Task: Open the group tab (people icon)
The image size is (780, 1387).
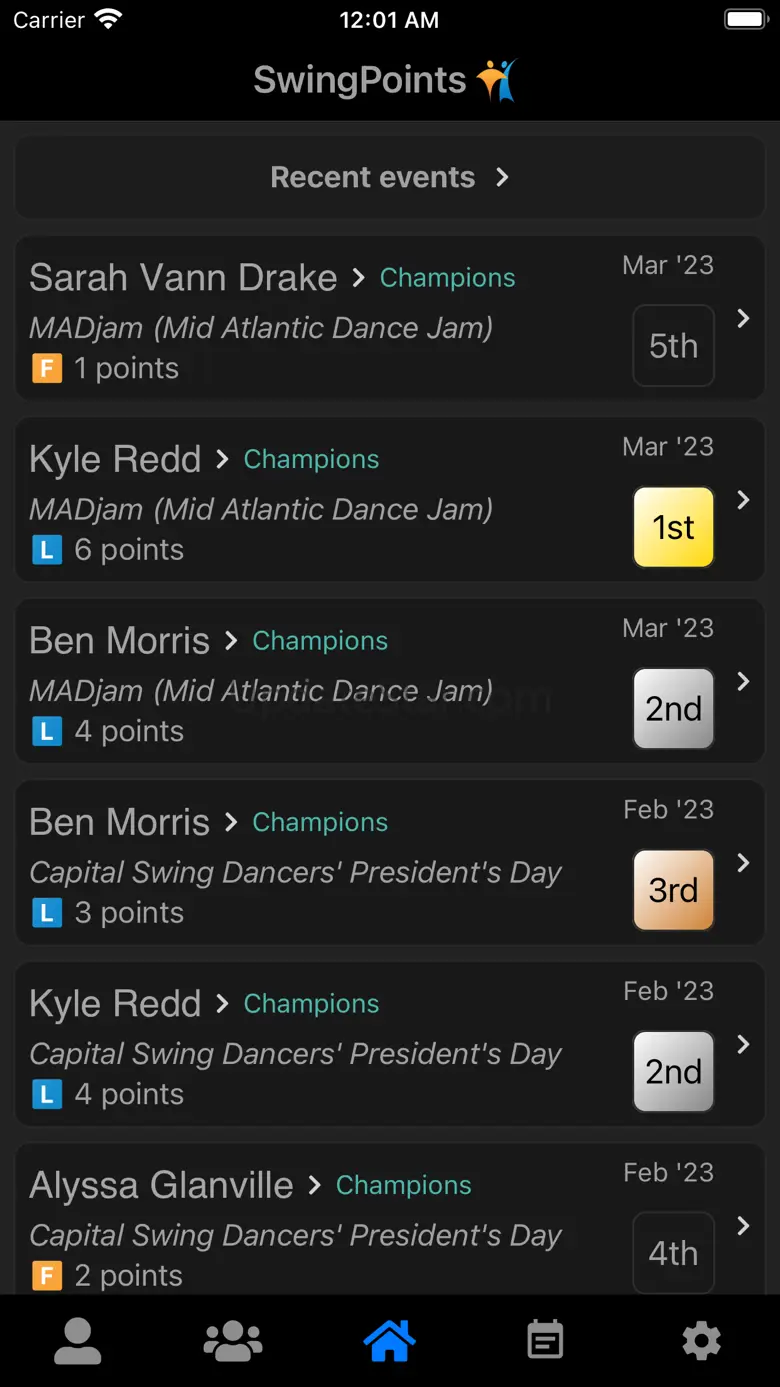Action: [233, 1340]
